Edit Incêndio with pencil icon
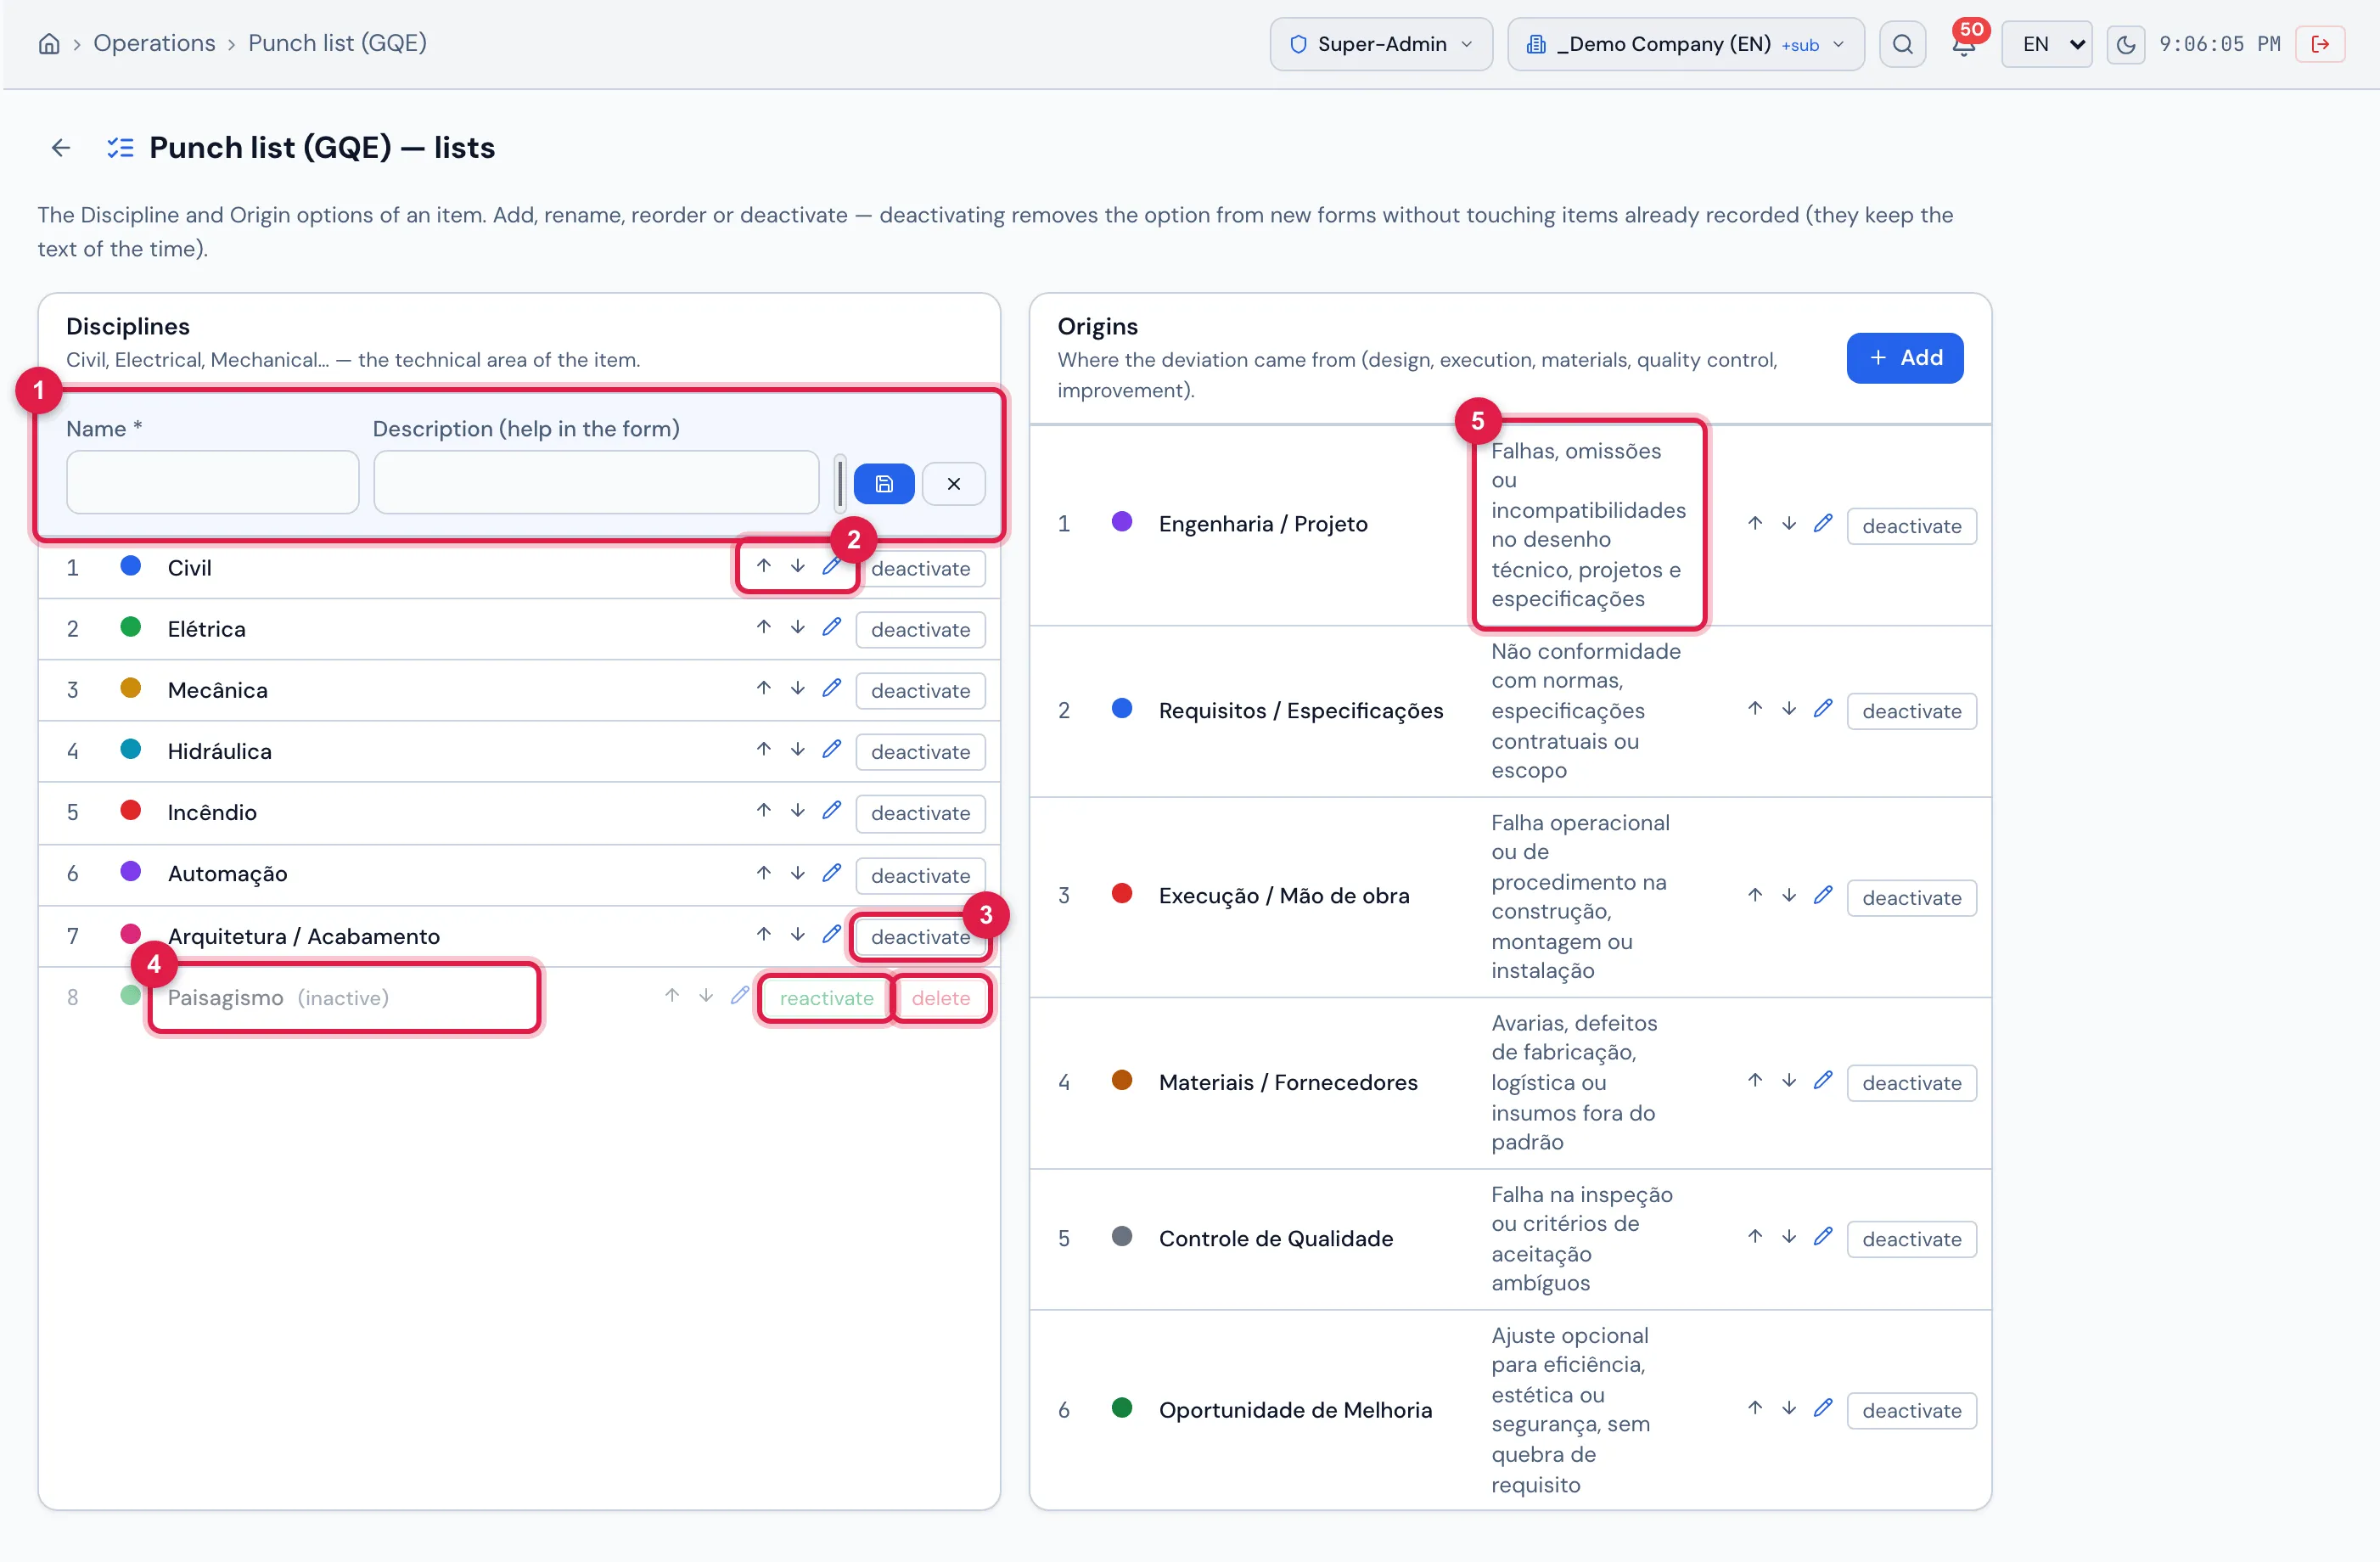This screenshot has width=2380, height=1562. [831, 810]
